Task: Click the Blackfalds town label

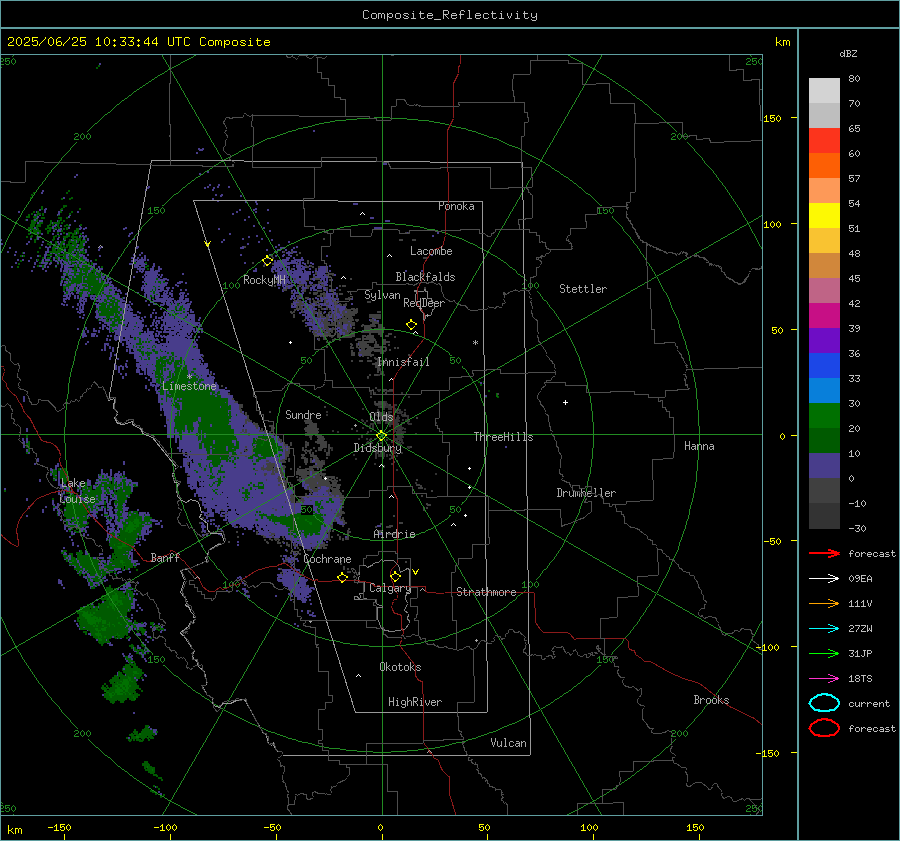Action: [x=425, y=277]
